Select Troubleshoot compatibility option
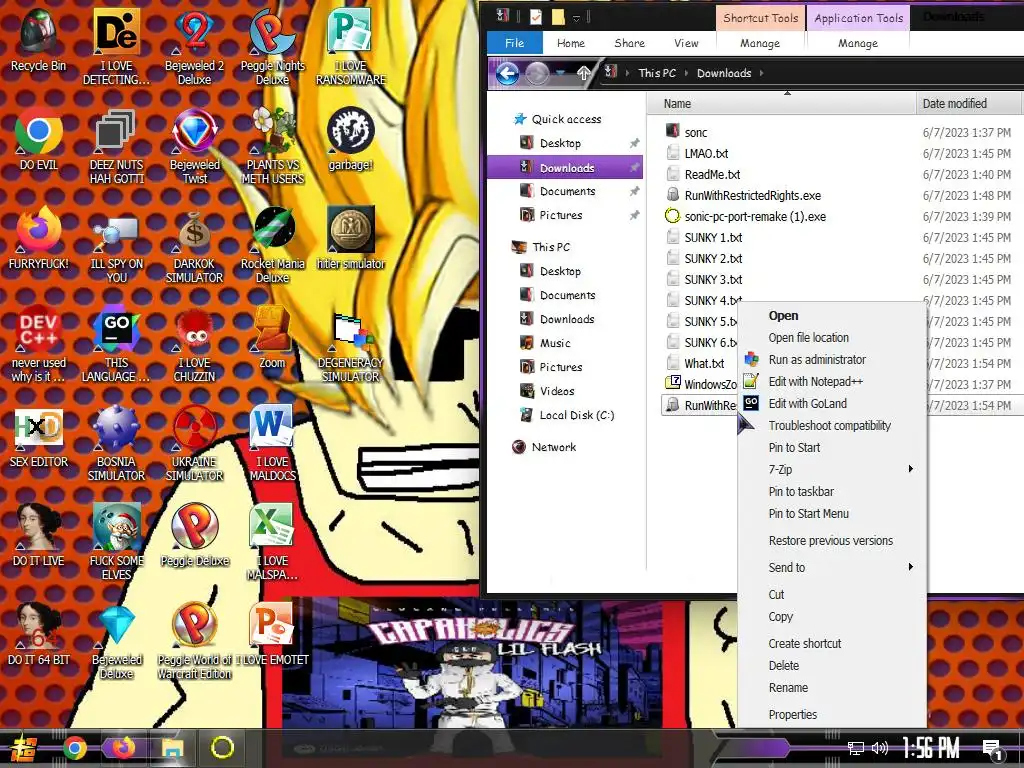This screenshot has height=768, width=1024. [x=831, y=426]
